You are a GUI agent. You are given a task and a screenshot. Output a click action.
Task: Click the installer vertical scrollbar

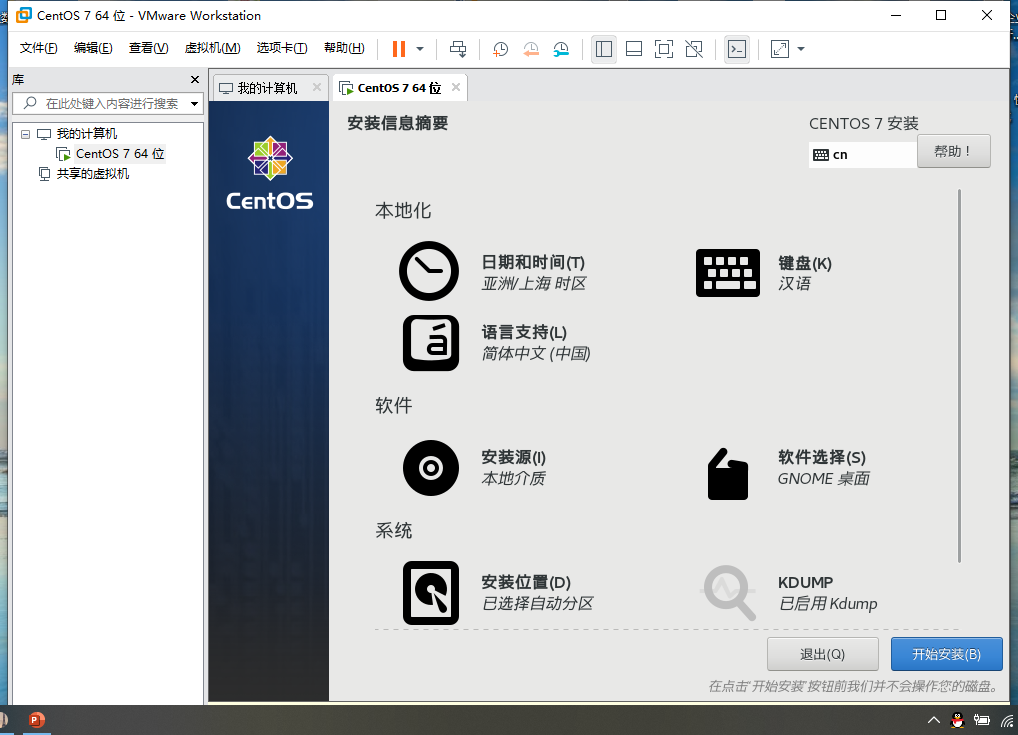(x=959, y=377)
